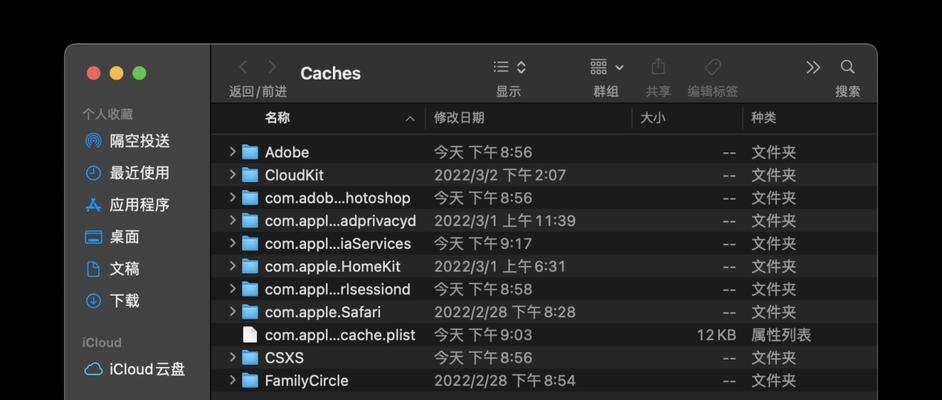This screenshot has width=942, height=400.
Task: Sort by Date Modified (修改日期) column header
Action: click(x=459, y=118)
